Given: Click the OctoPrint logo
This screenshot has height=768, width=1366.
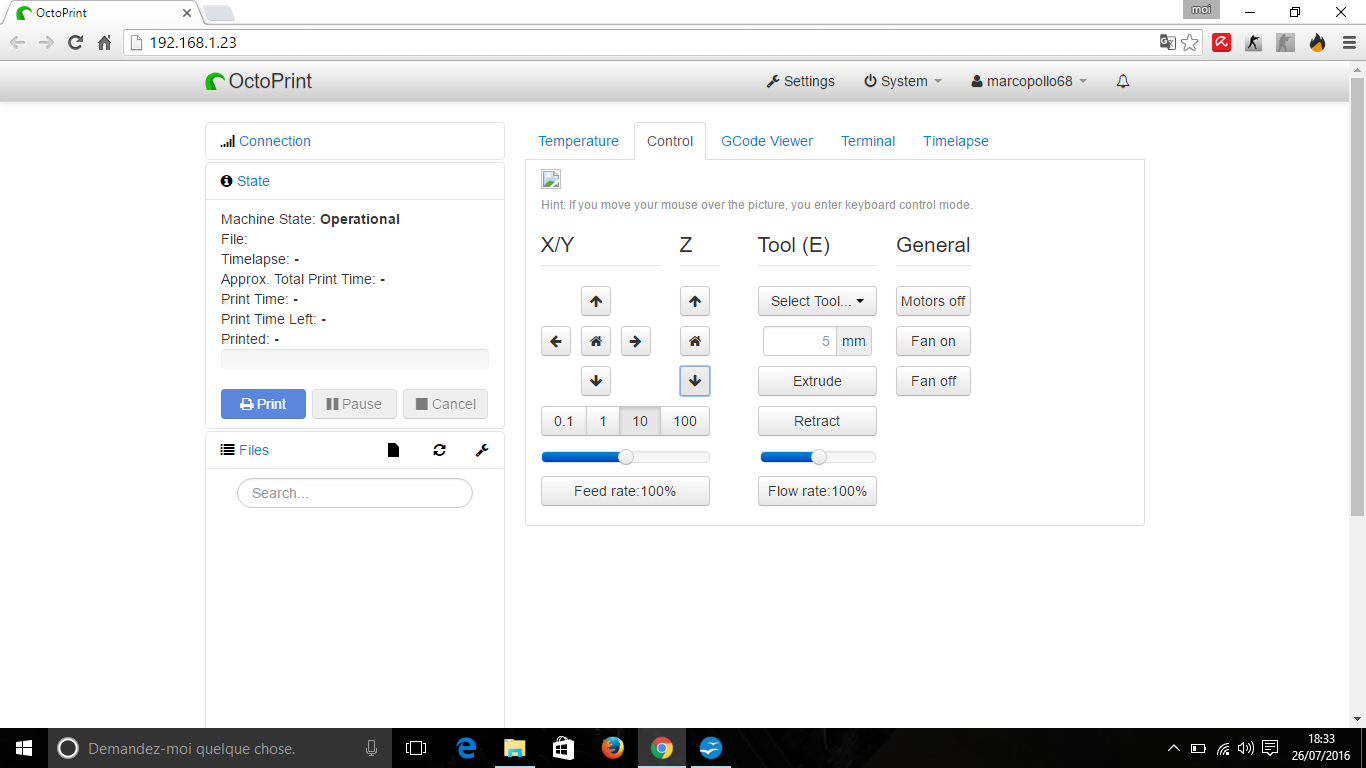Looking at the screenshot, I should tap(259, 81).
